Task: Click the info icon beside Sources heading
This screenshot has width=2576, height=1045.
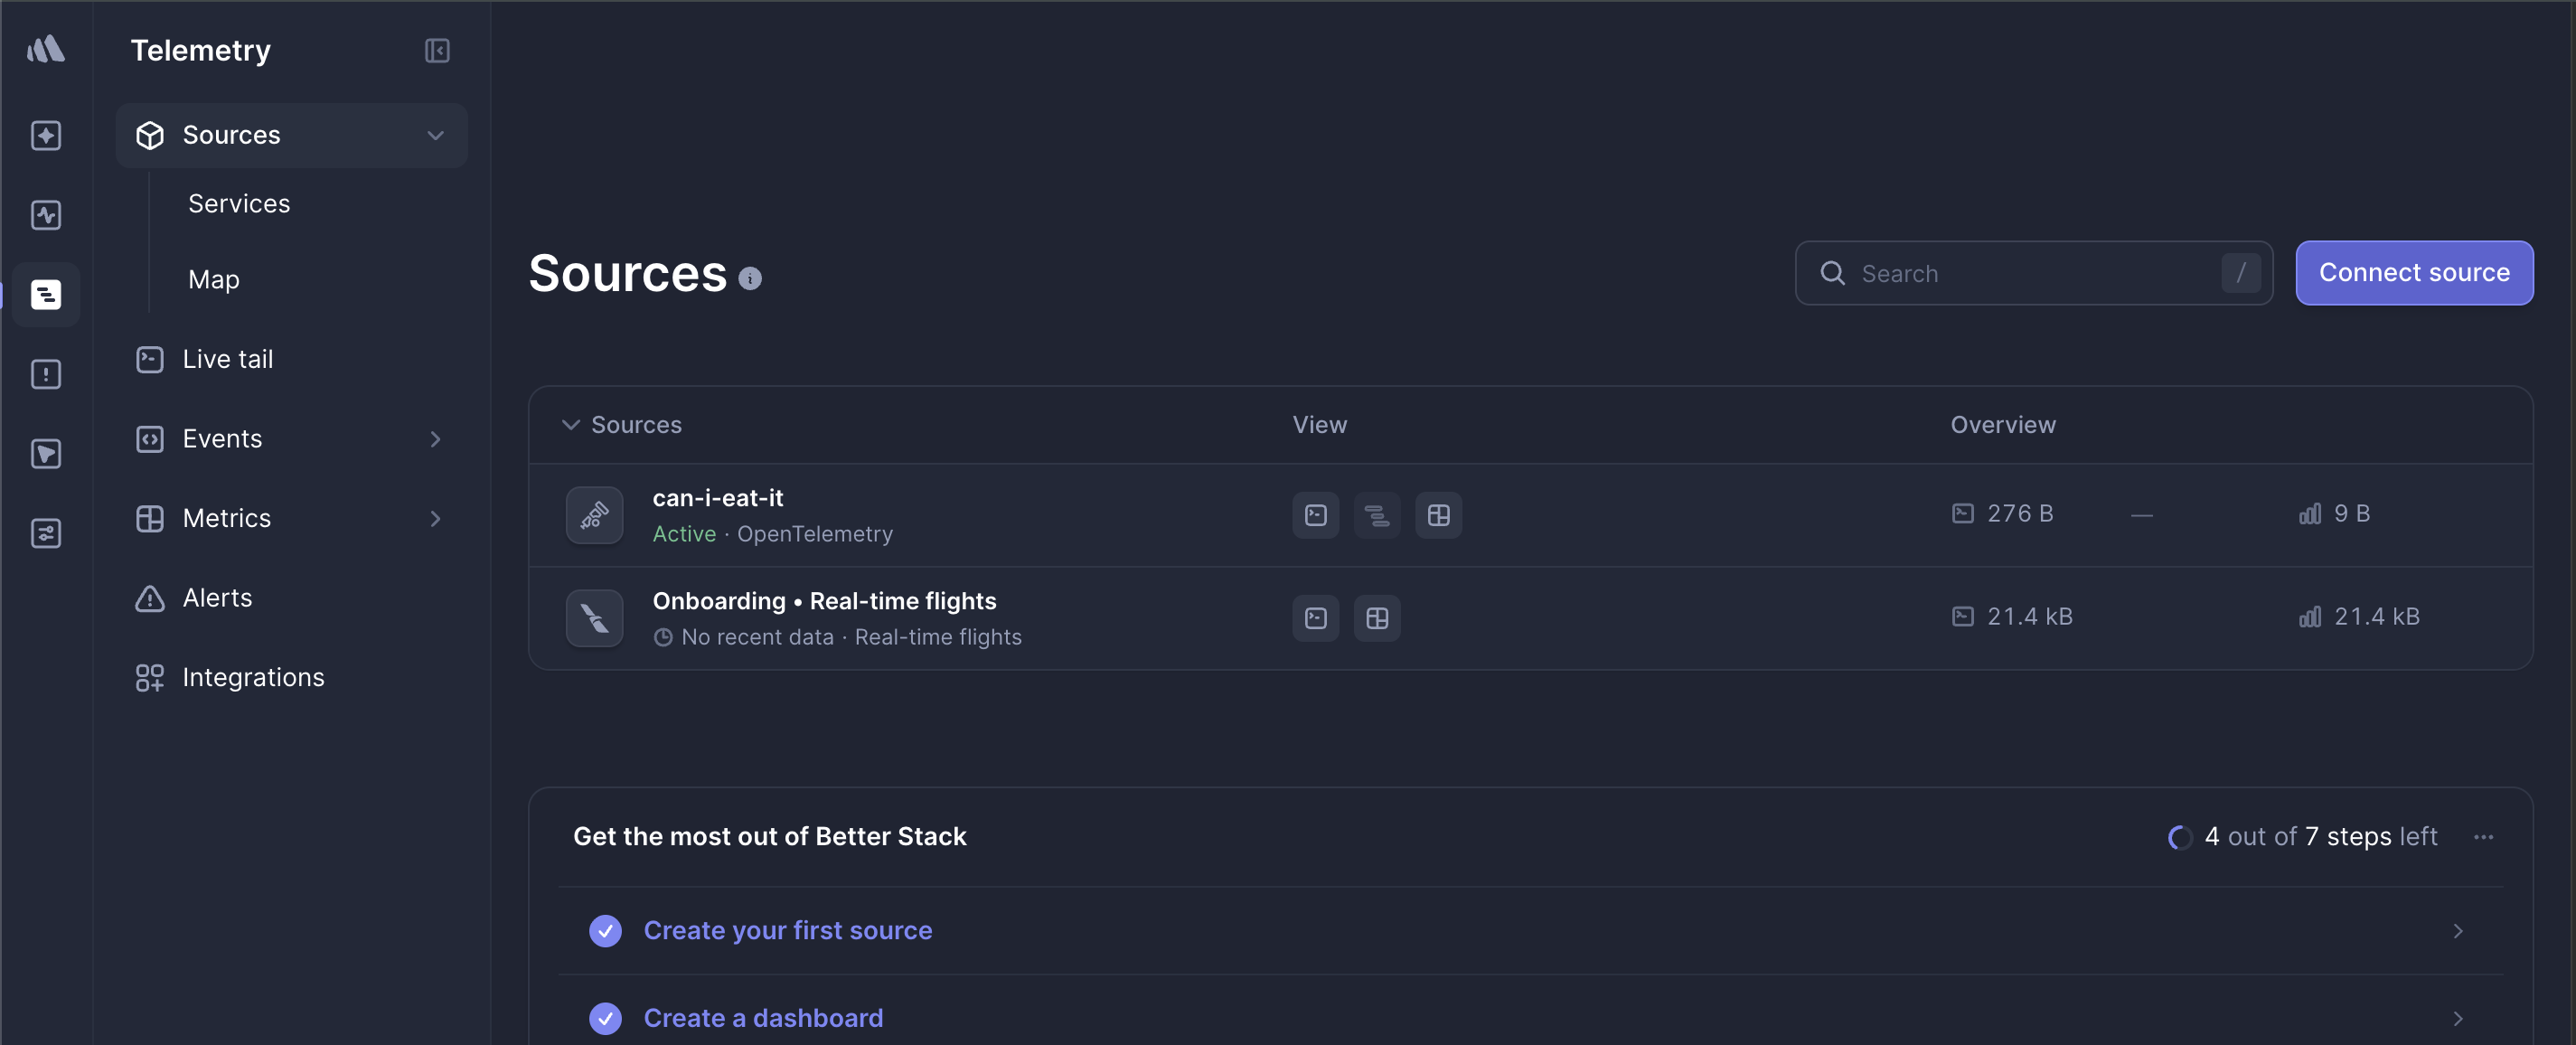Action: (750, 278)
